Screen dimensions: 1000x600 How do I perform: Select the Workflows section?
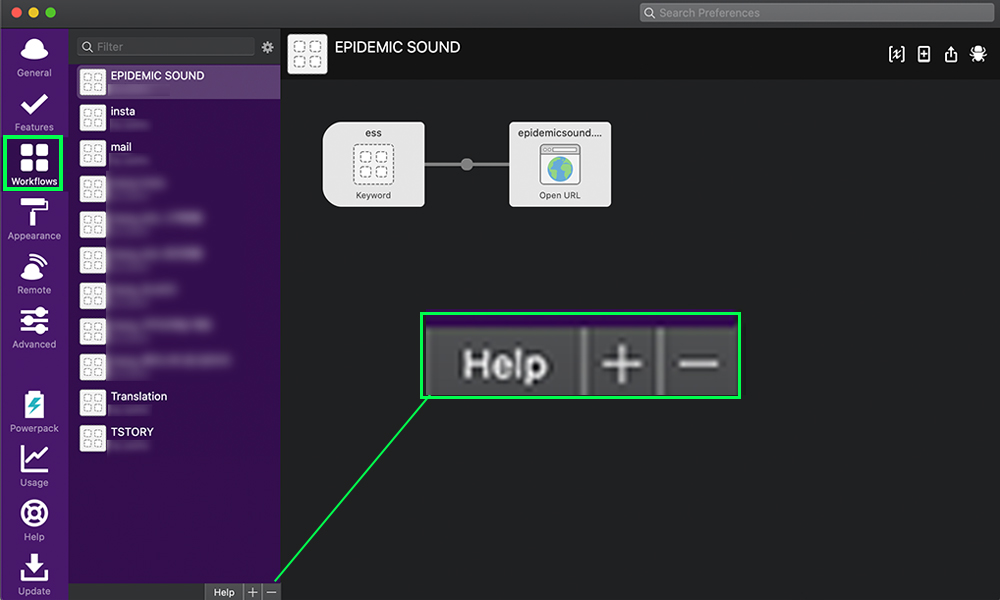coord(34,164)
